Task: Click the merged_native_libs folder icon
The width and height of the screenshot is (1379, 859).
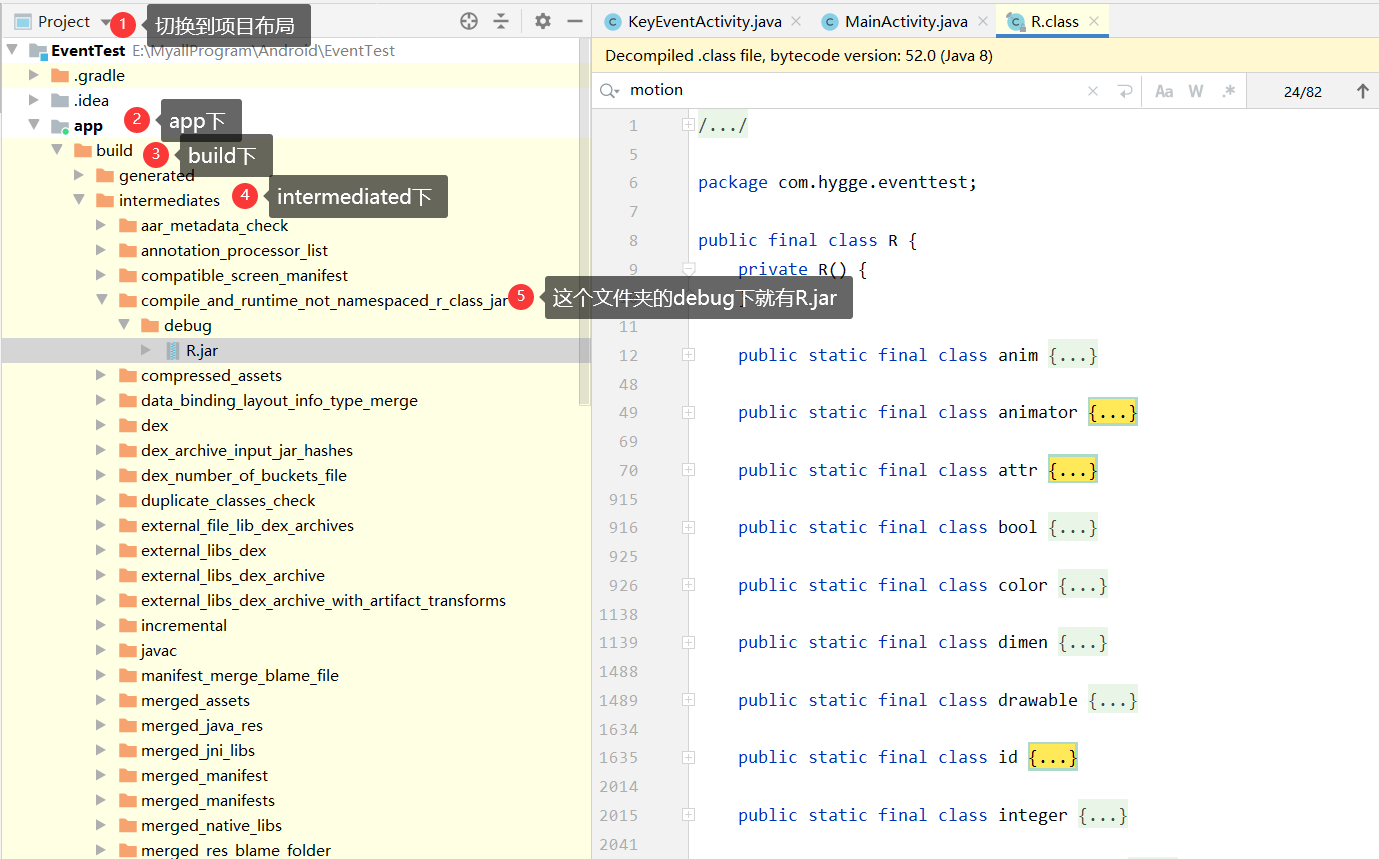Action: (x=127, y=825)
